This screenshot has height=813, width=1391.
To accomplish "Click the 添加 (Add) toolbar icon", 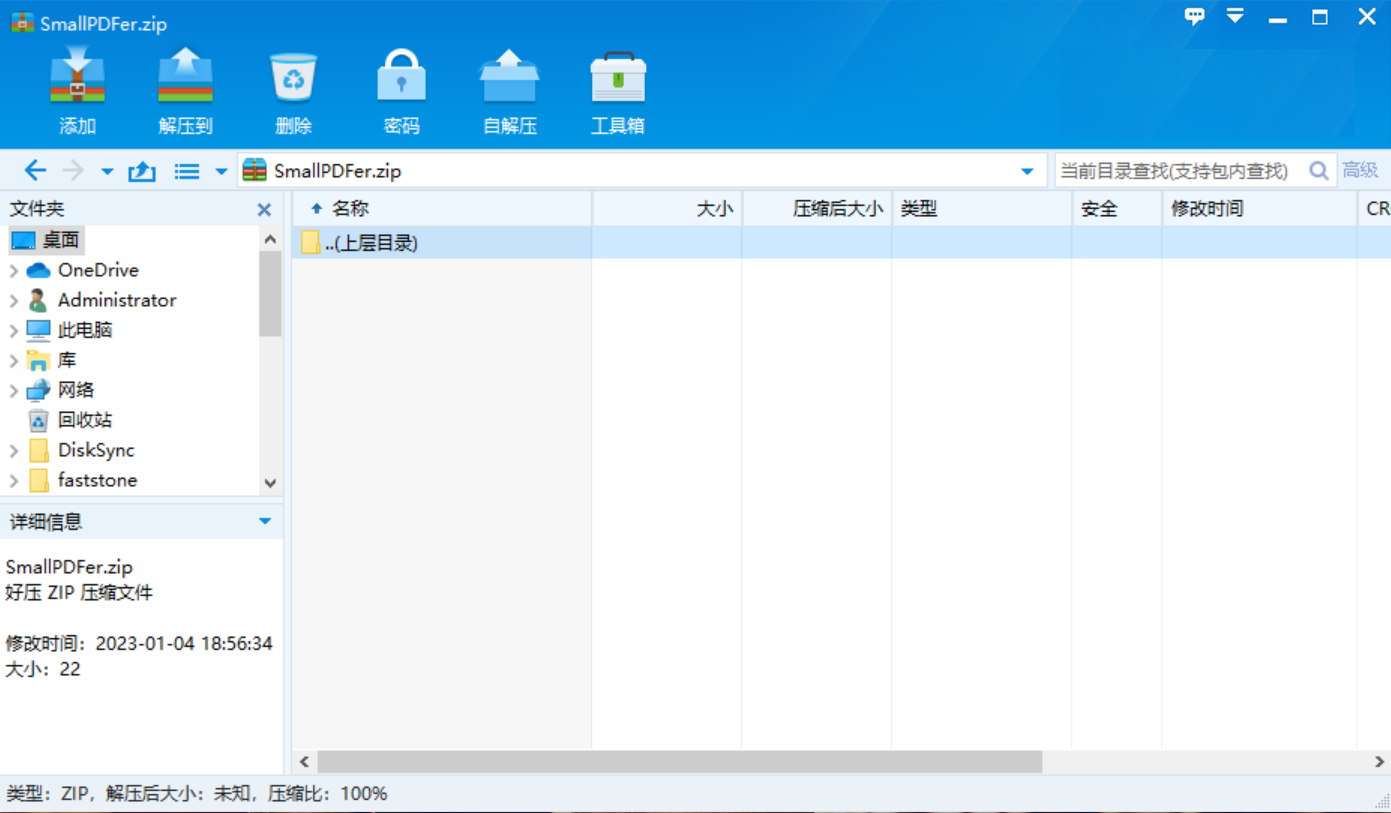I will [78, 78].
